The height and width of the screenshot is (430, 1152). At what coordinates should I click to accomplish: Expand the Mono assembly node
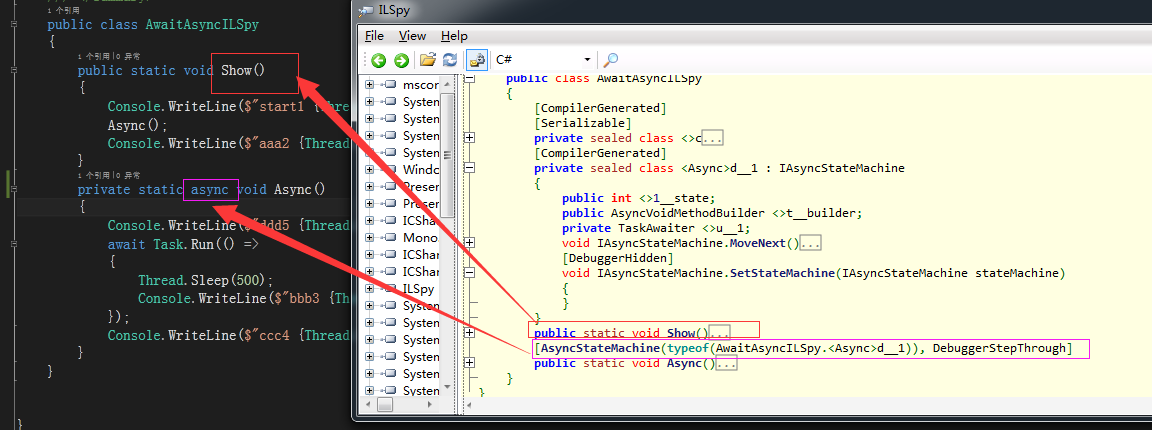coord(370,237)
